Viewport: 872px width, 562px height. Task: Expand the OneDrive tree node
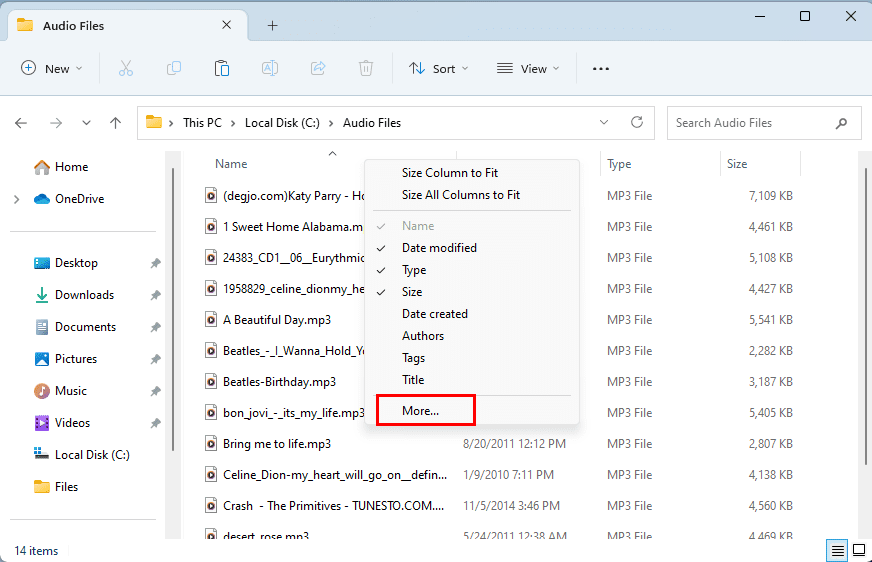coord(16,199)
